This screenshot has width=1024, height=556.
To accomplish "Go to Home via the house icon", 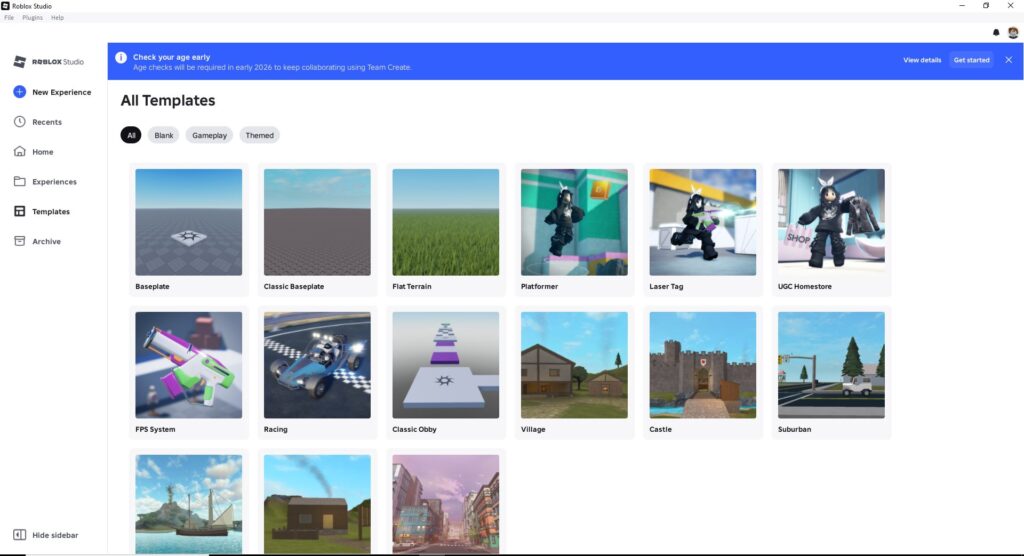I will pos(20,152).
